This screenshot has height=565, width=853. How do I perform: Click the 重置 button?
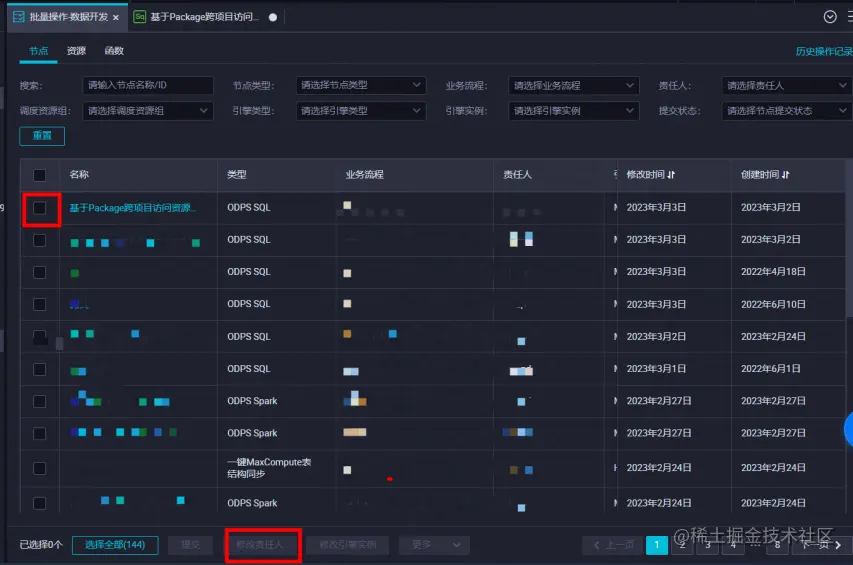pos(42,136)
